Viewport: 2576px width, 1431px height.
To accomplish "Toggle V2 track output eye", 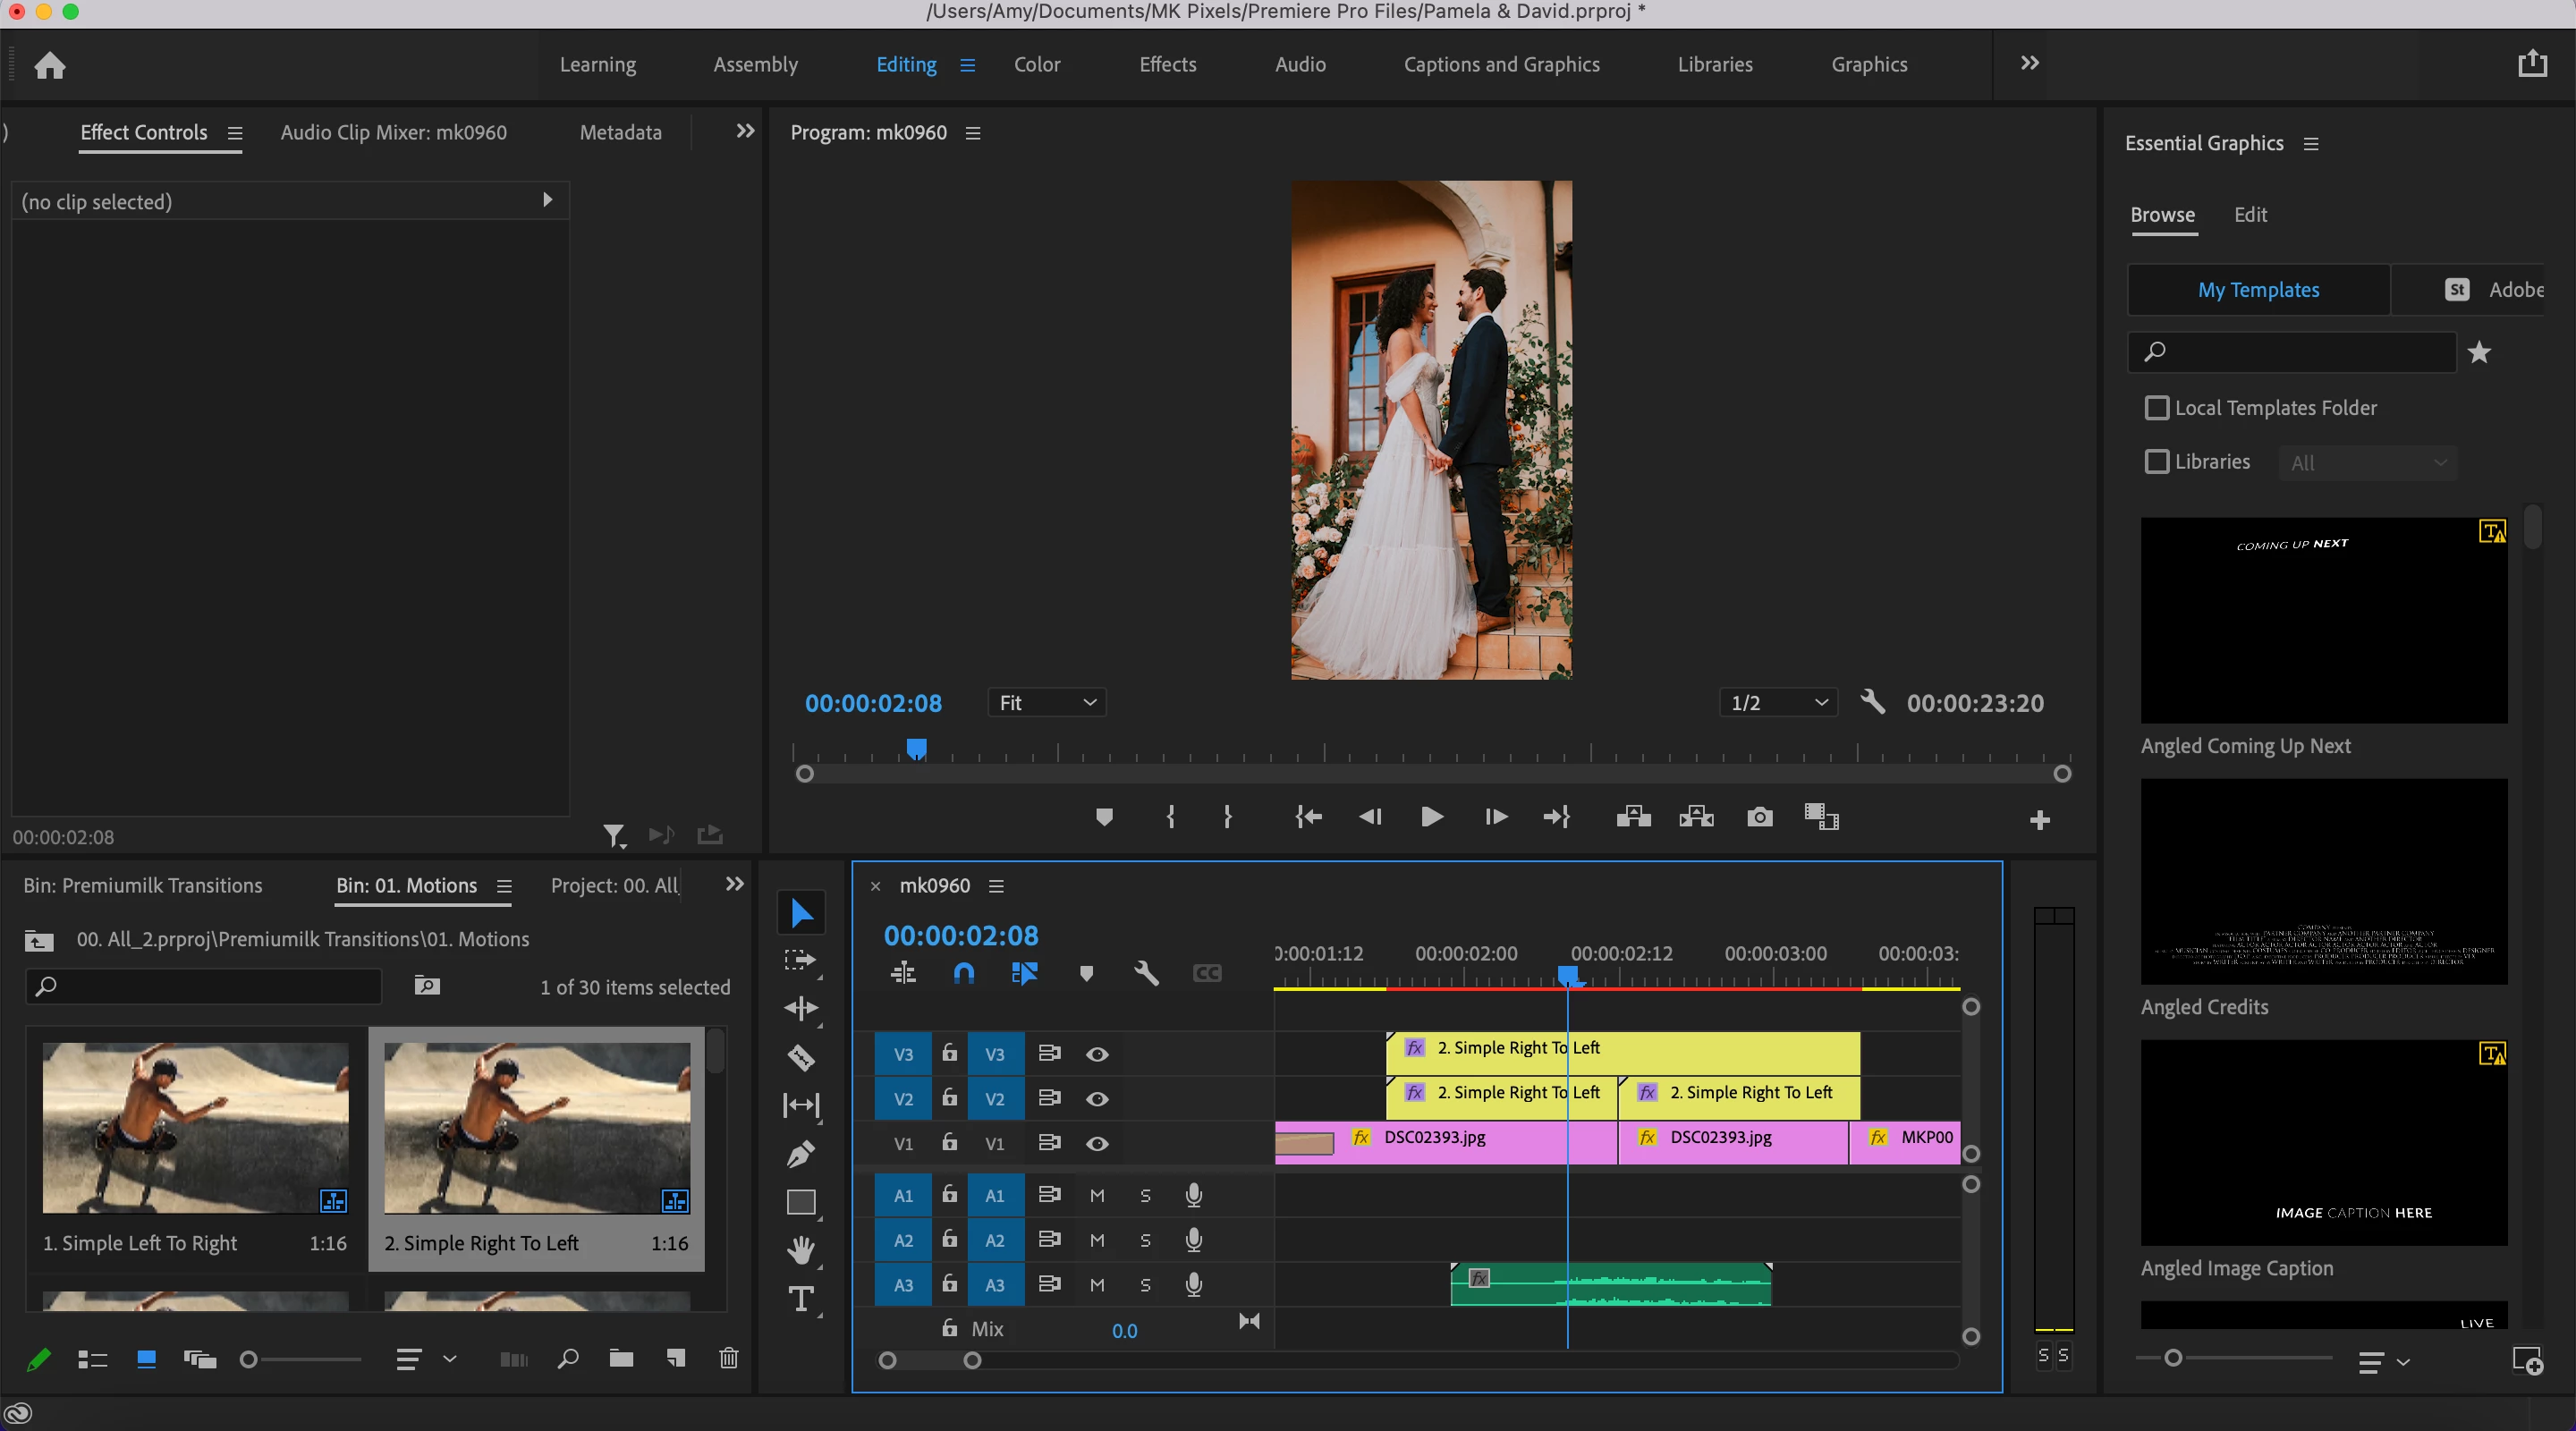I will click(1097, 1099).
